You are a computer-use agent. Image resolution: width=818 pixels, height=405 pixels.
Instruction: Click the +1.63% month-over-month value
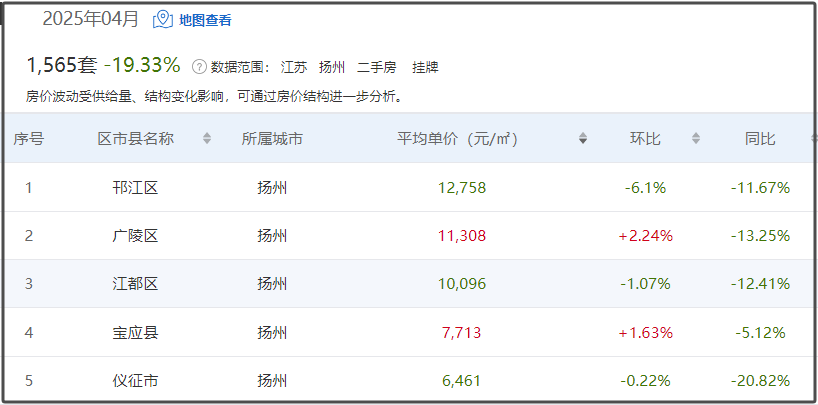point(645,332)
